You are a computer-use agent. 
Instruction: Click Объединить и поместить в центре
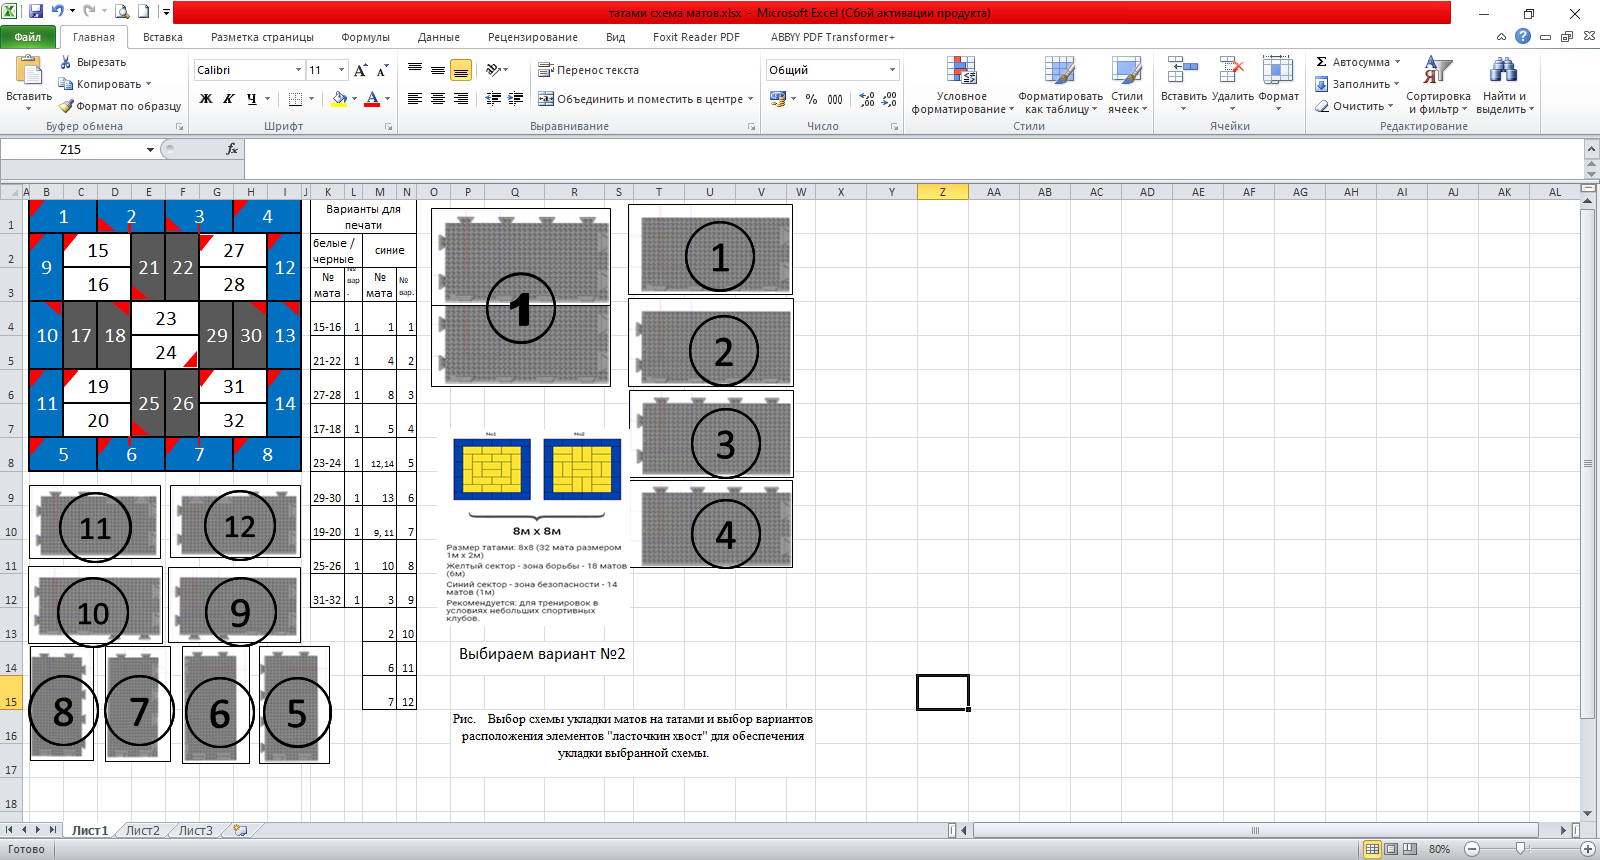(x=645, y=99)
